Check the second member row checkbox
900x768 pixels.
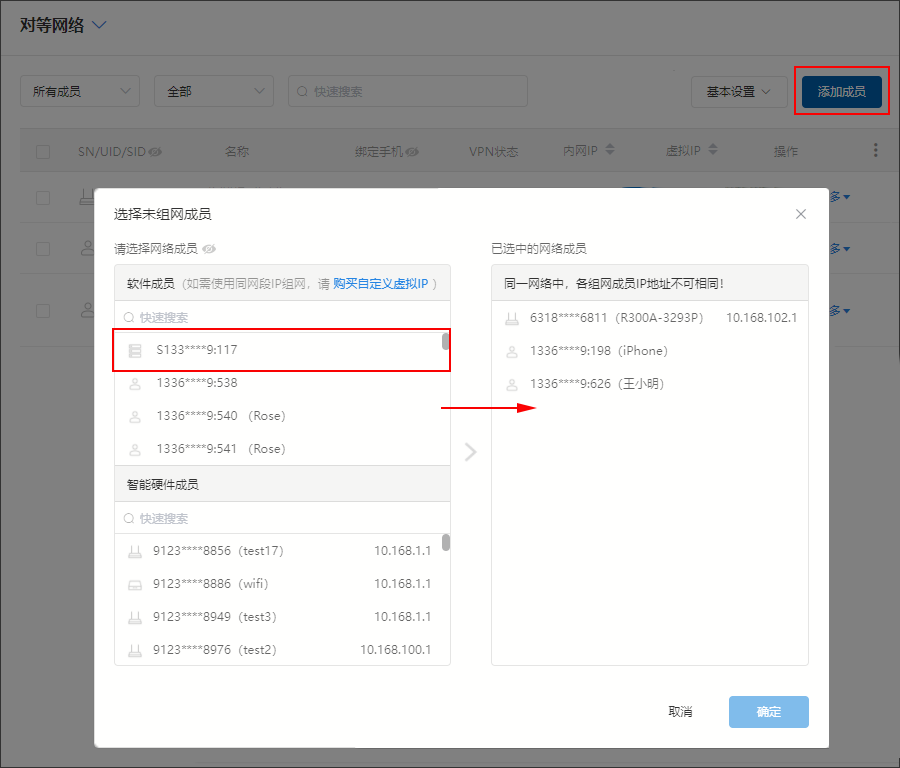pos(43,249)
